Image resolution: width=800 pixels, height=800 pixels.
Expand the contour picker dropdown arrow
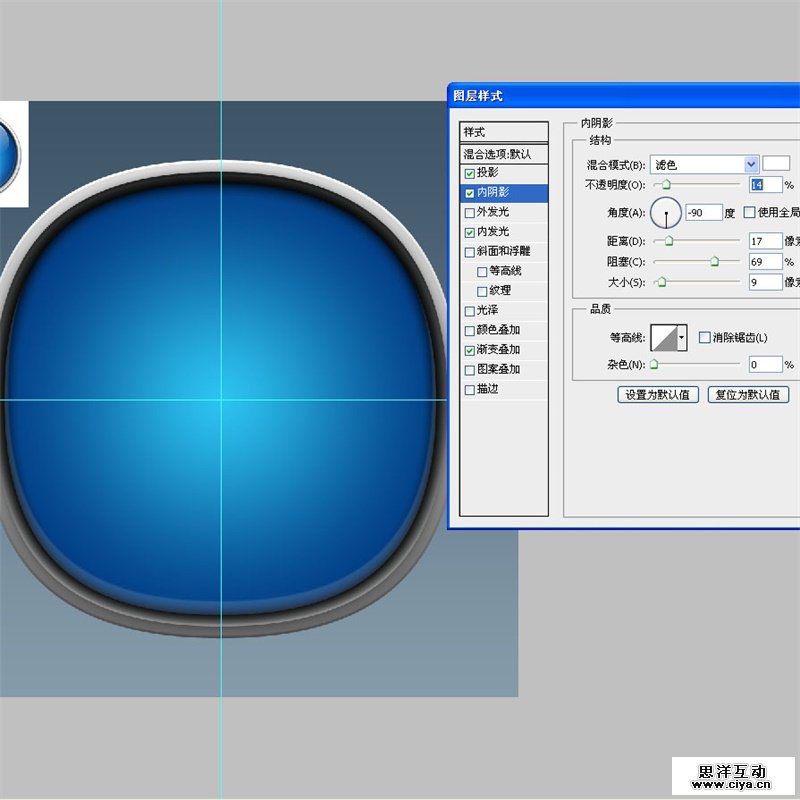683,338
